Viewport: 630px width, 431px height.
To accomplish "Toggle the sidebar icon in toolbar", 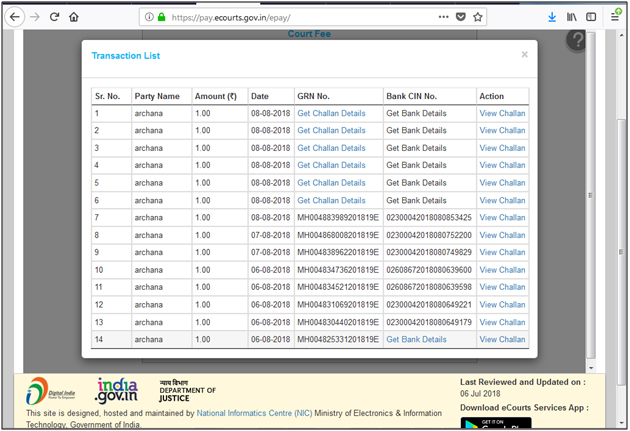I will coord(591,17).
